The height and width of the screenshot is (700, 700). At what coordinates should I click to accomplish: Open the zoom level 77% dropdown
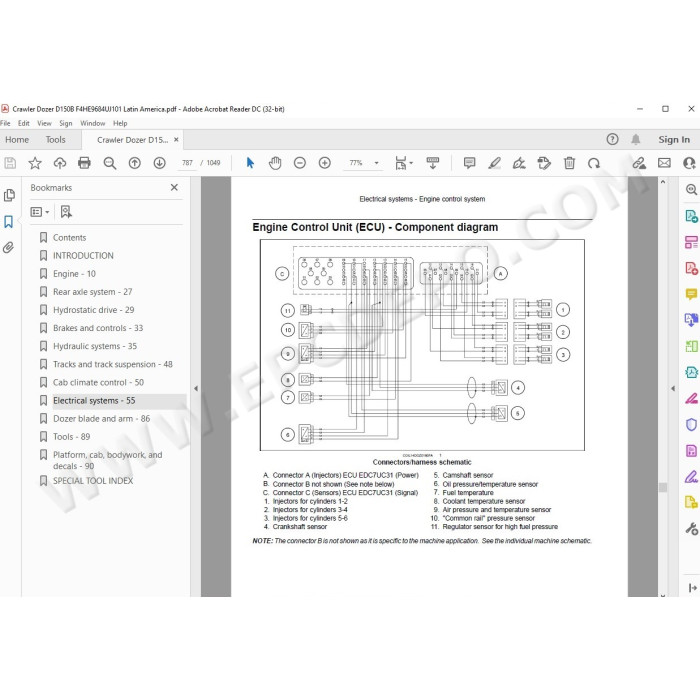point(376,163)
